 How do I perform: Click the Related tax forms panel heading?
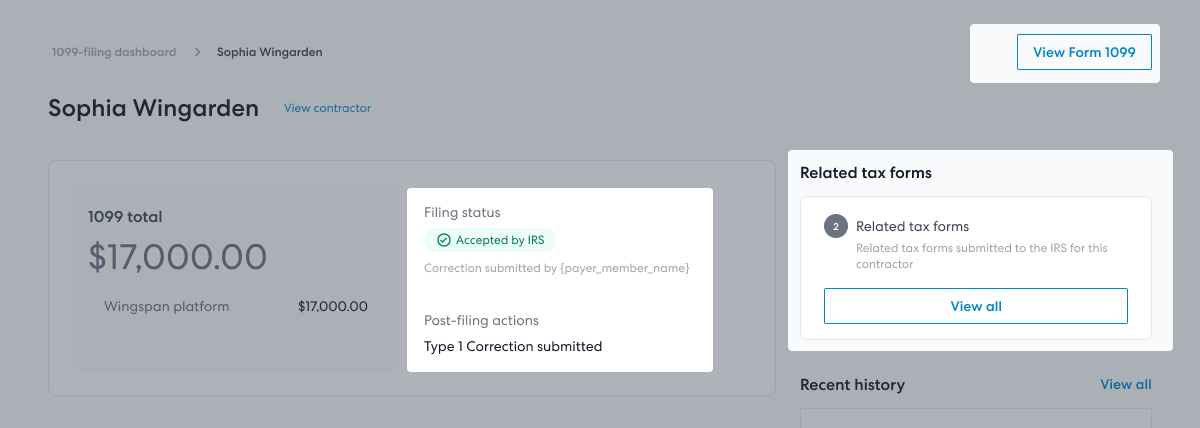point(866,173)
